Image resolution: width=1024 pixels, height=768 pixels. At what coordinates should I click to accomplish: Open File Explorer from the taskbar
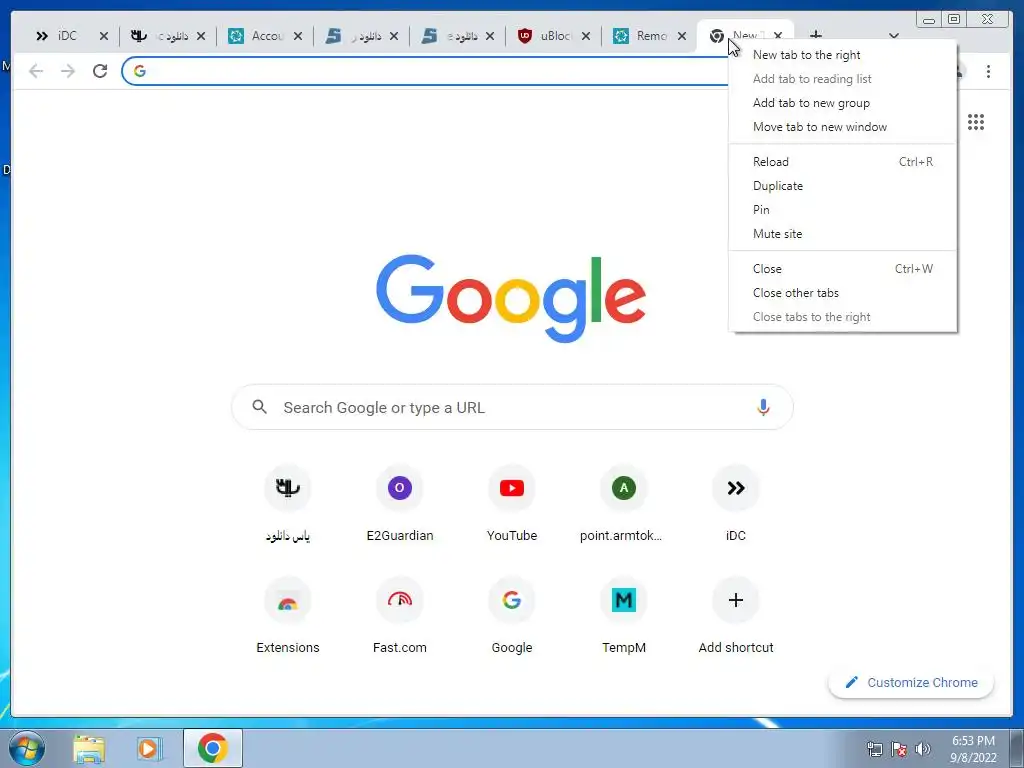click(89, 748)
